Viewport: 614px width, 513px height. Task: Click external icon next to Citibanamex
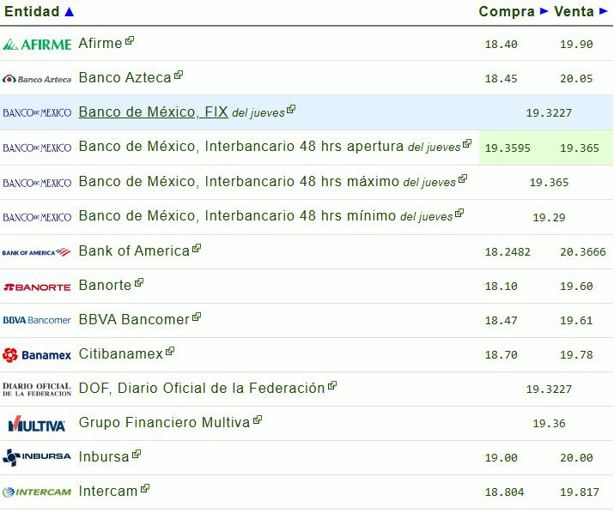pyautogui.click(x=170, y=351)
